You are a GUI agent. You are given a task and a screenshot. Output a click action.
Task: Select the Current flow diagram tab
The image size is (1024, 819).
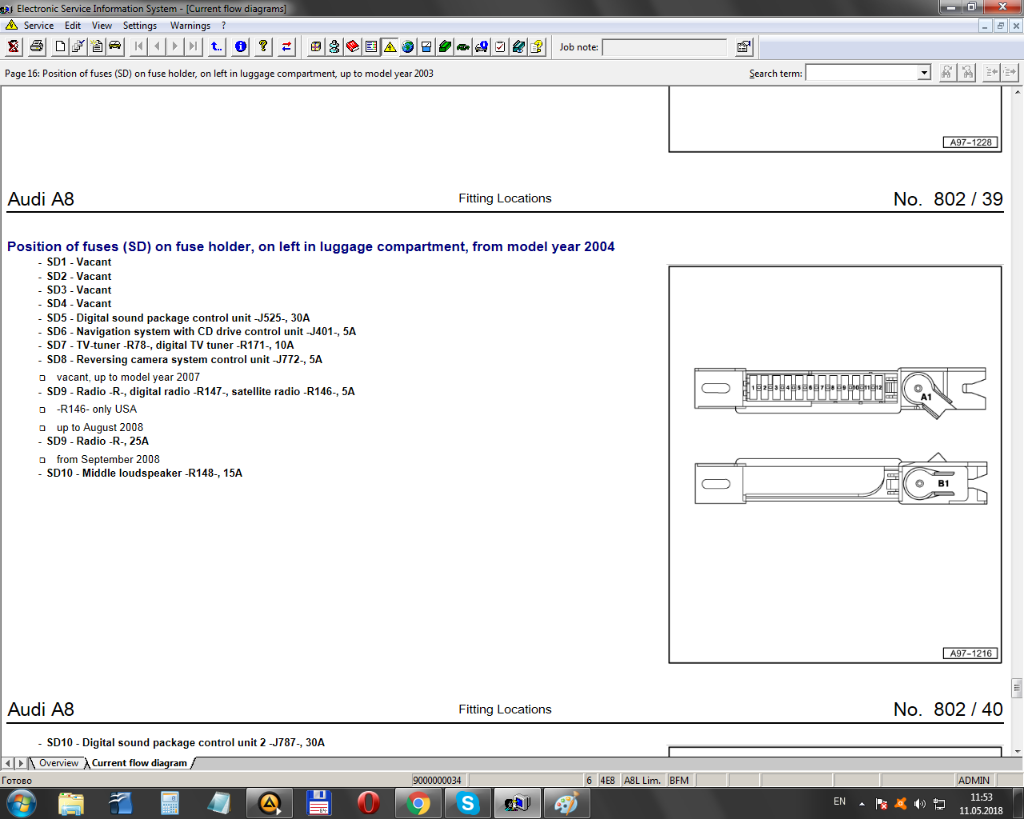pos(139,763)
